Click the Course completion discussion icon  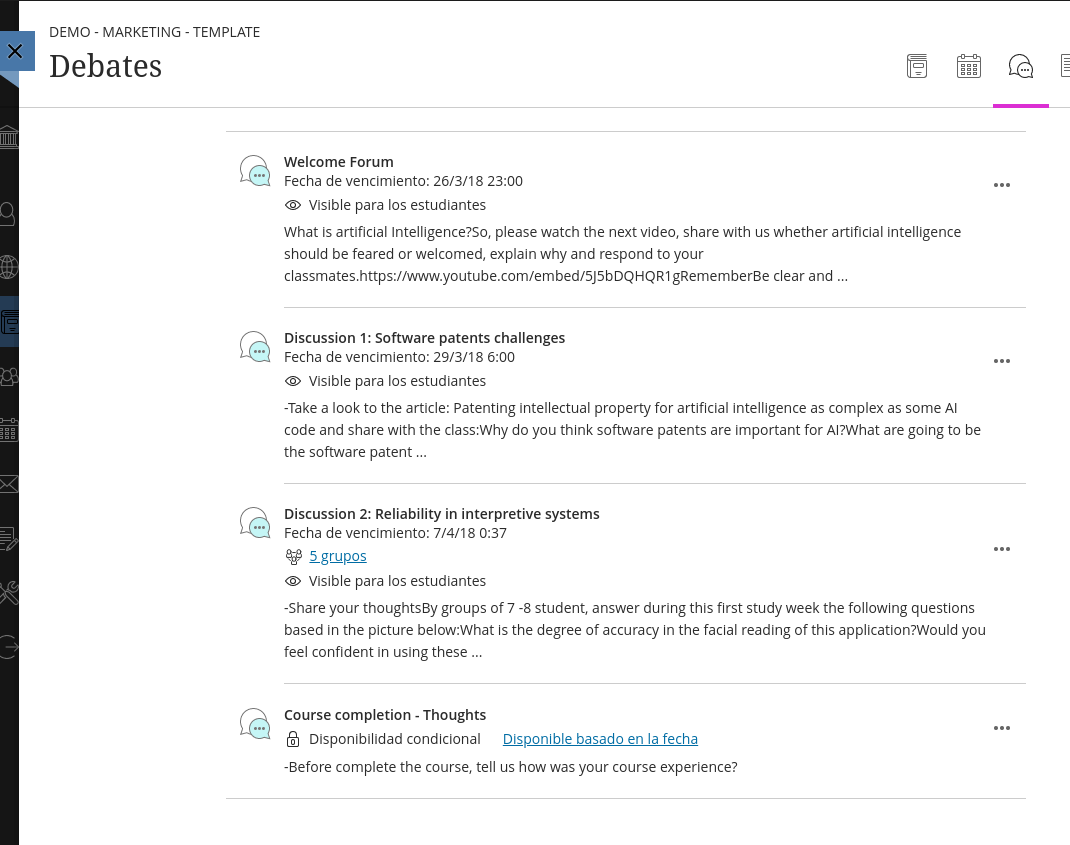(x=255, y=724)
